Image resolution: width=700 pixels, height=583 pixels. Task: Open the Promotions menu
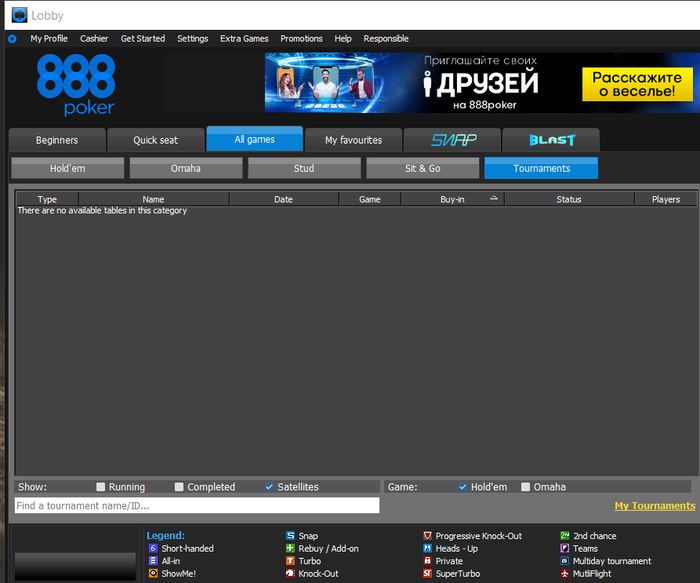(301, 39)
